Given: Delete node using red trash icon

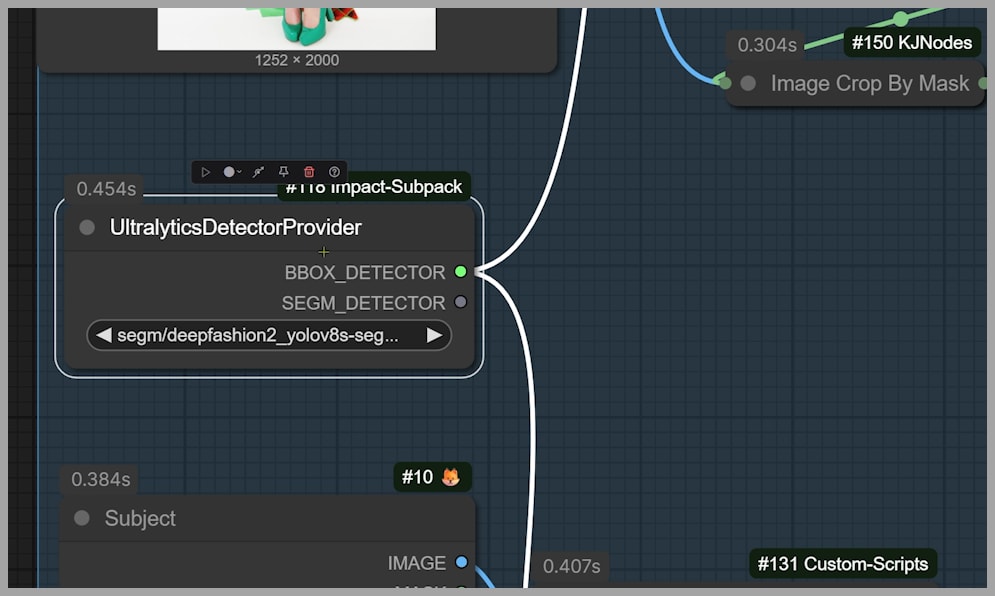Looking at the screenshot, I should point(309,172).
